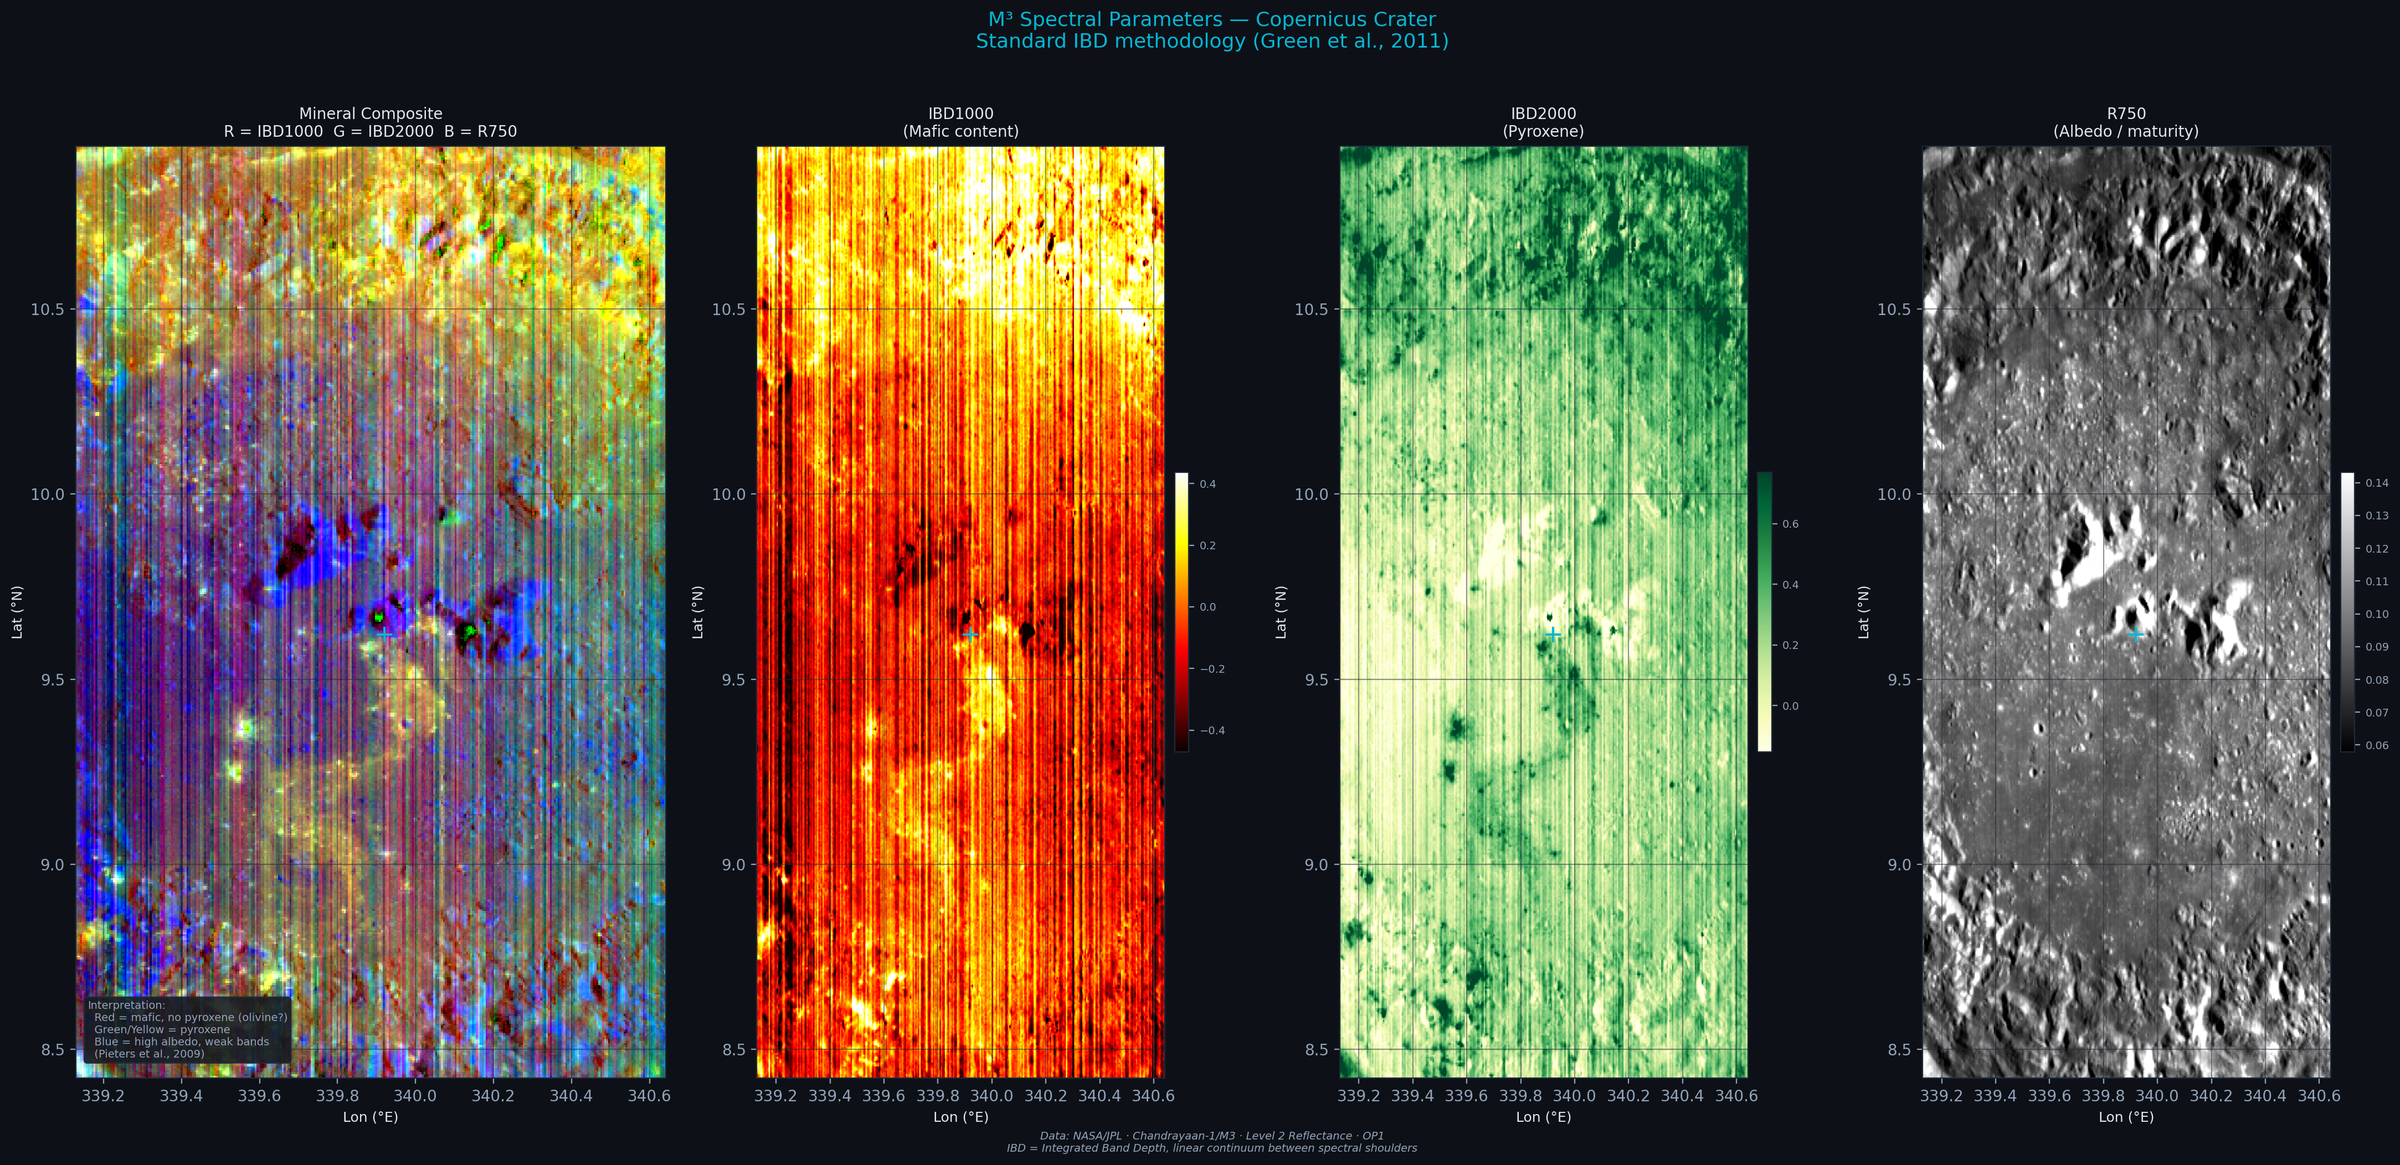Click the '(Albedo / maturity)' subtitle
The height and width of the screenshot is (1165, 2400).
2126,131
